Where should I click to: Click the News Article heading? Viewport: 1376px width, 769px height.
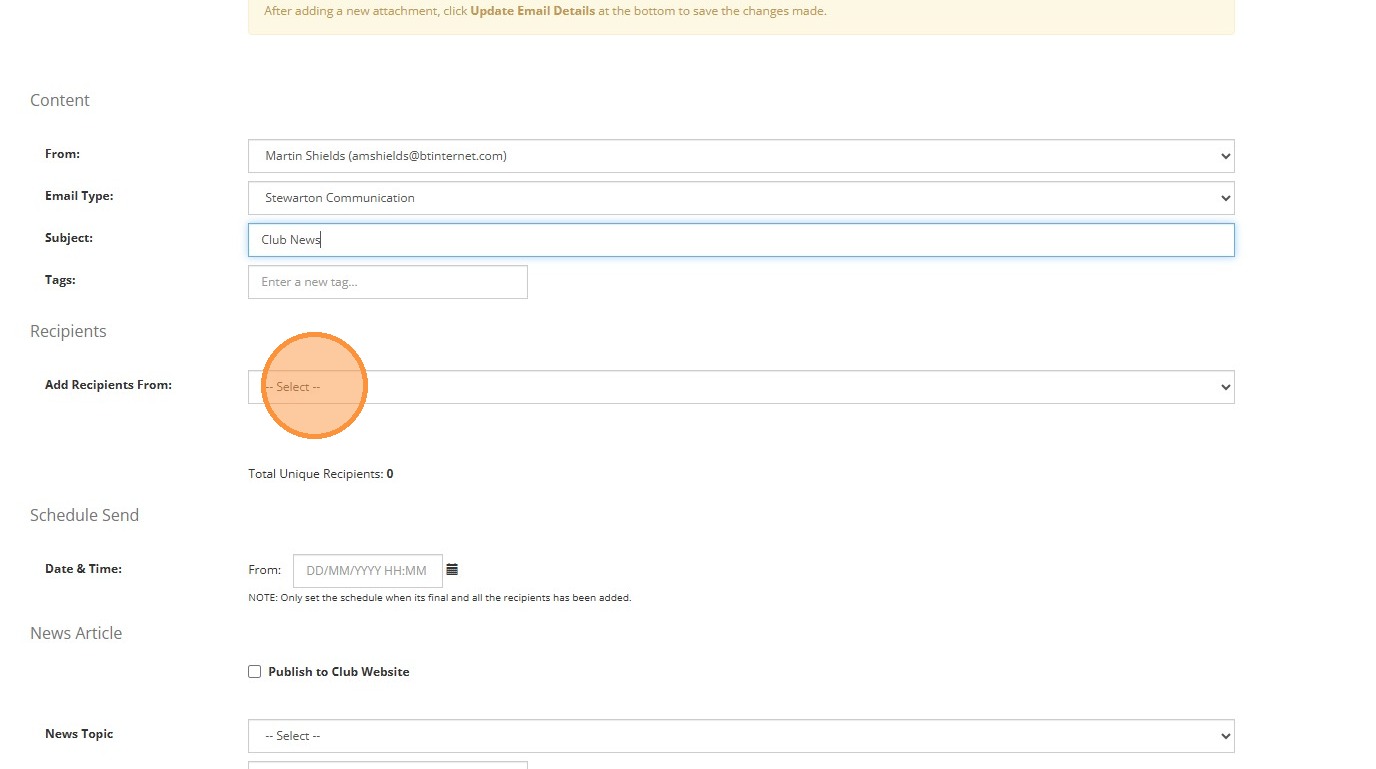76,633
